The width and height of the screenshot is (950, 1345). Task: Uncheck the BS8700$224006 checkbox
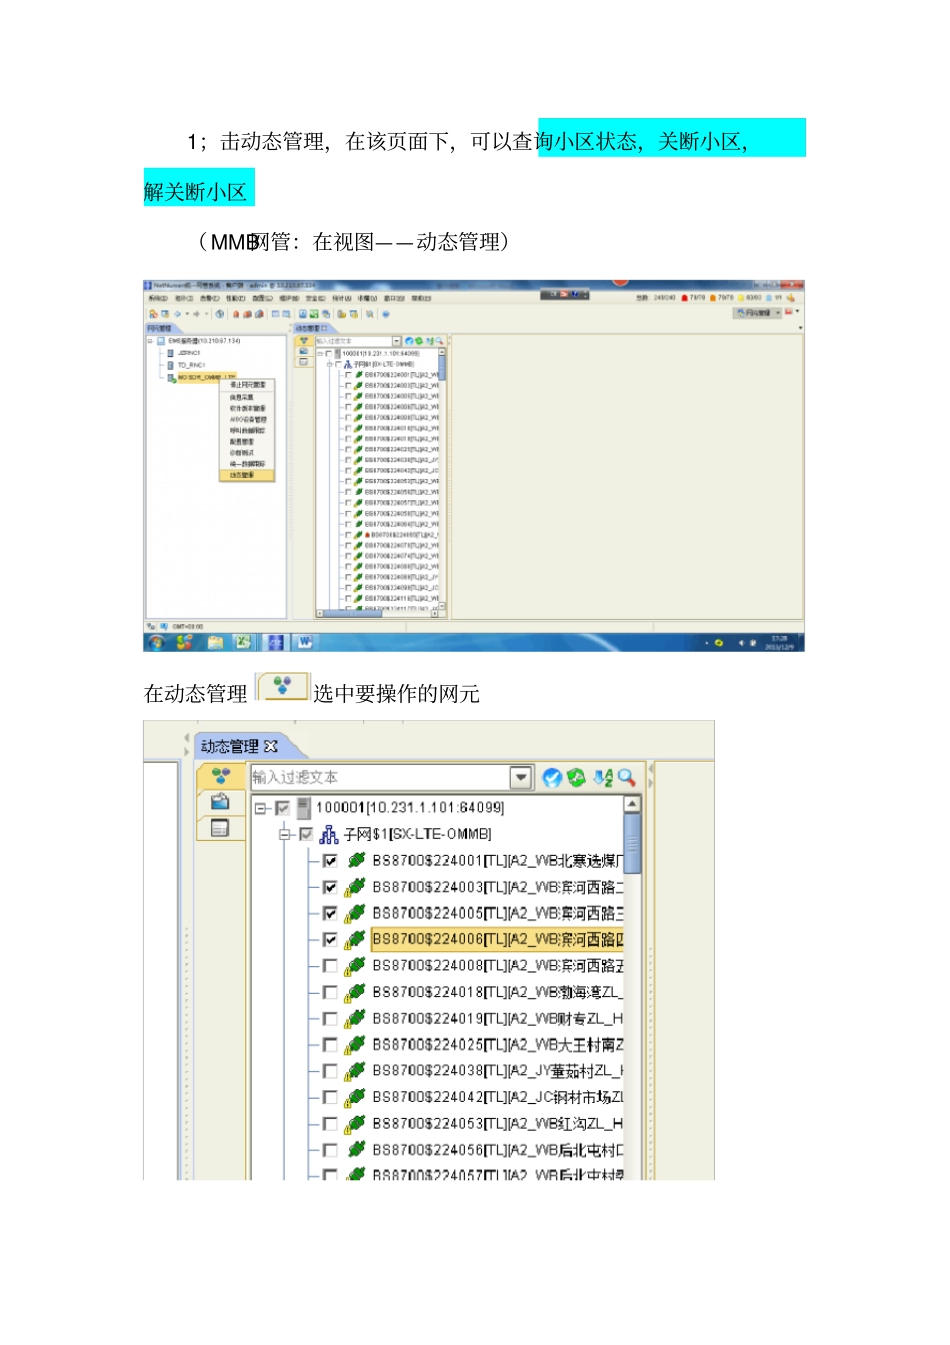[329, 939]
